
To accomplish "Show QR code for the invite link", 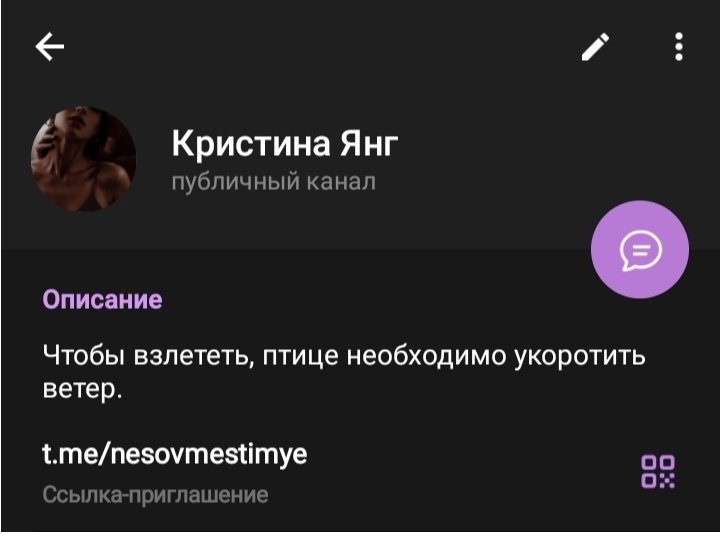I will pos(658,471).
